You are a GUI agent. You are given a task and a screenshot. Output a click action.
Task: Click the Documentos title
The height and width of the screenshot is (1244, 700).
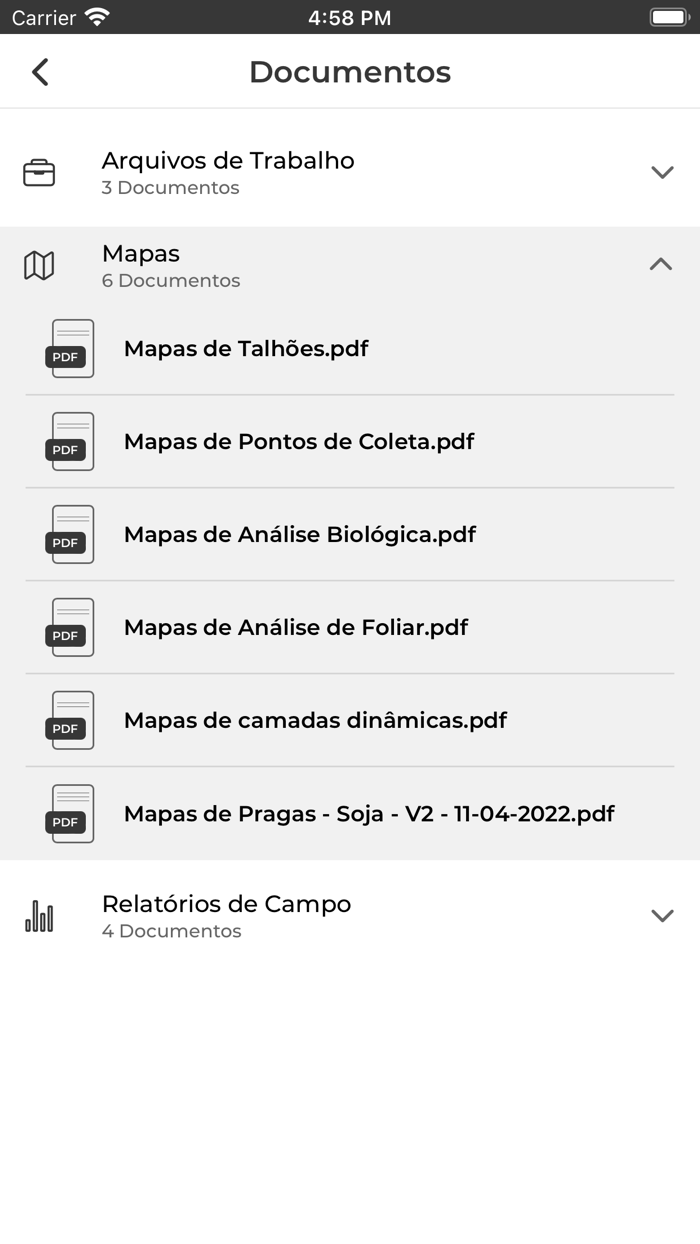[x=349, y=71]
